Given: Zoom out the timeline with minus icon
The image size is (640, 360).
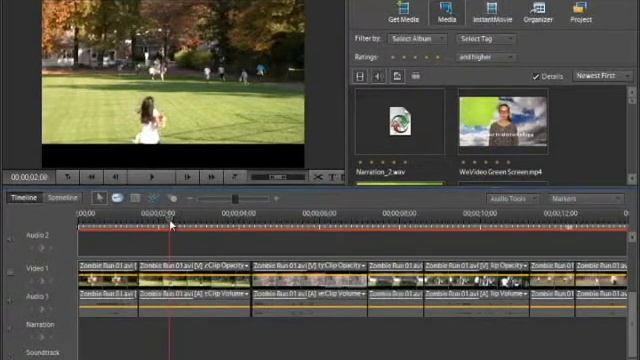Looking at the screenshot, I should coord(190,198).
